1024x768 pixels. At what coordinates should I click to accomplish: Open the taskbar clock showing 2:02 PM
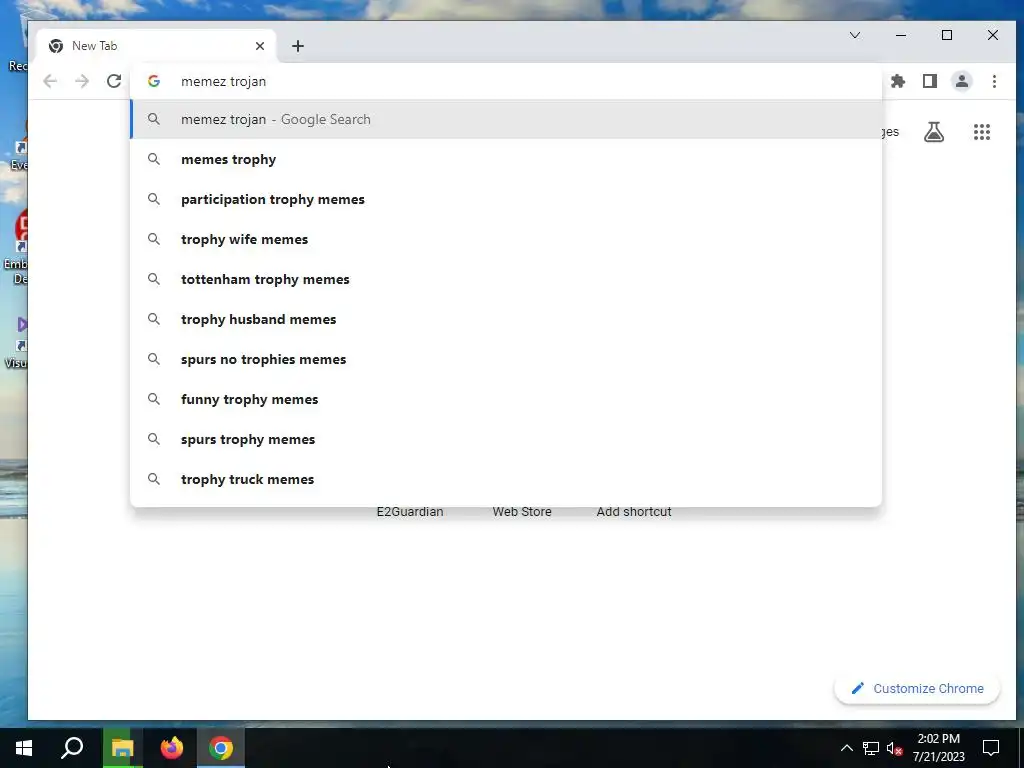point(938,748)
